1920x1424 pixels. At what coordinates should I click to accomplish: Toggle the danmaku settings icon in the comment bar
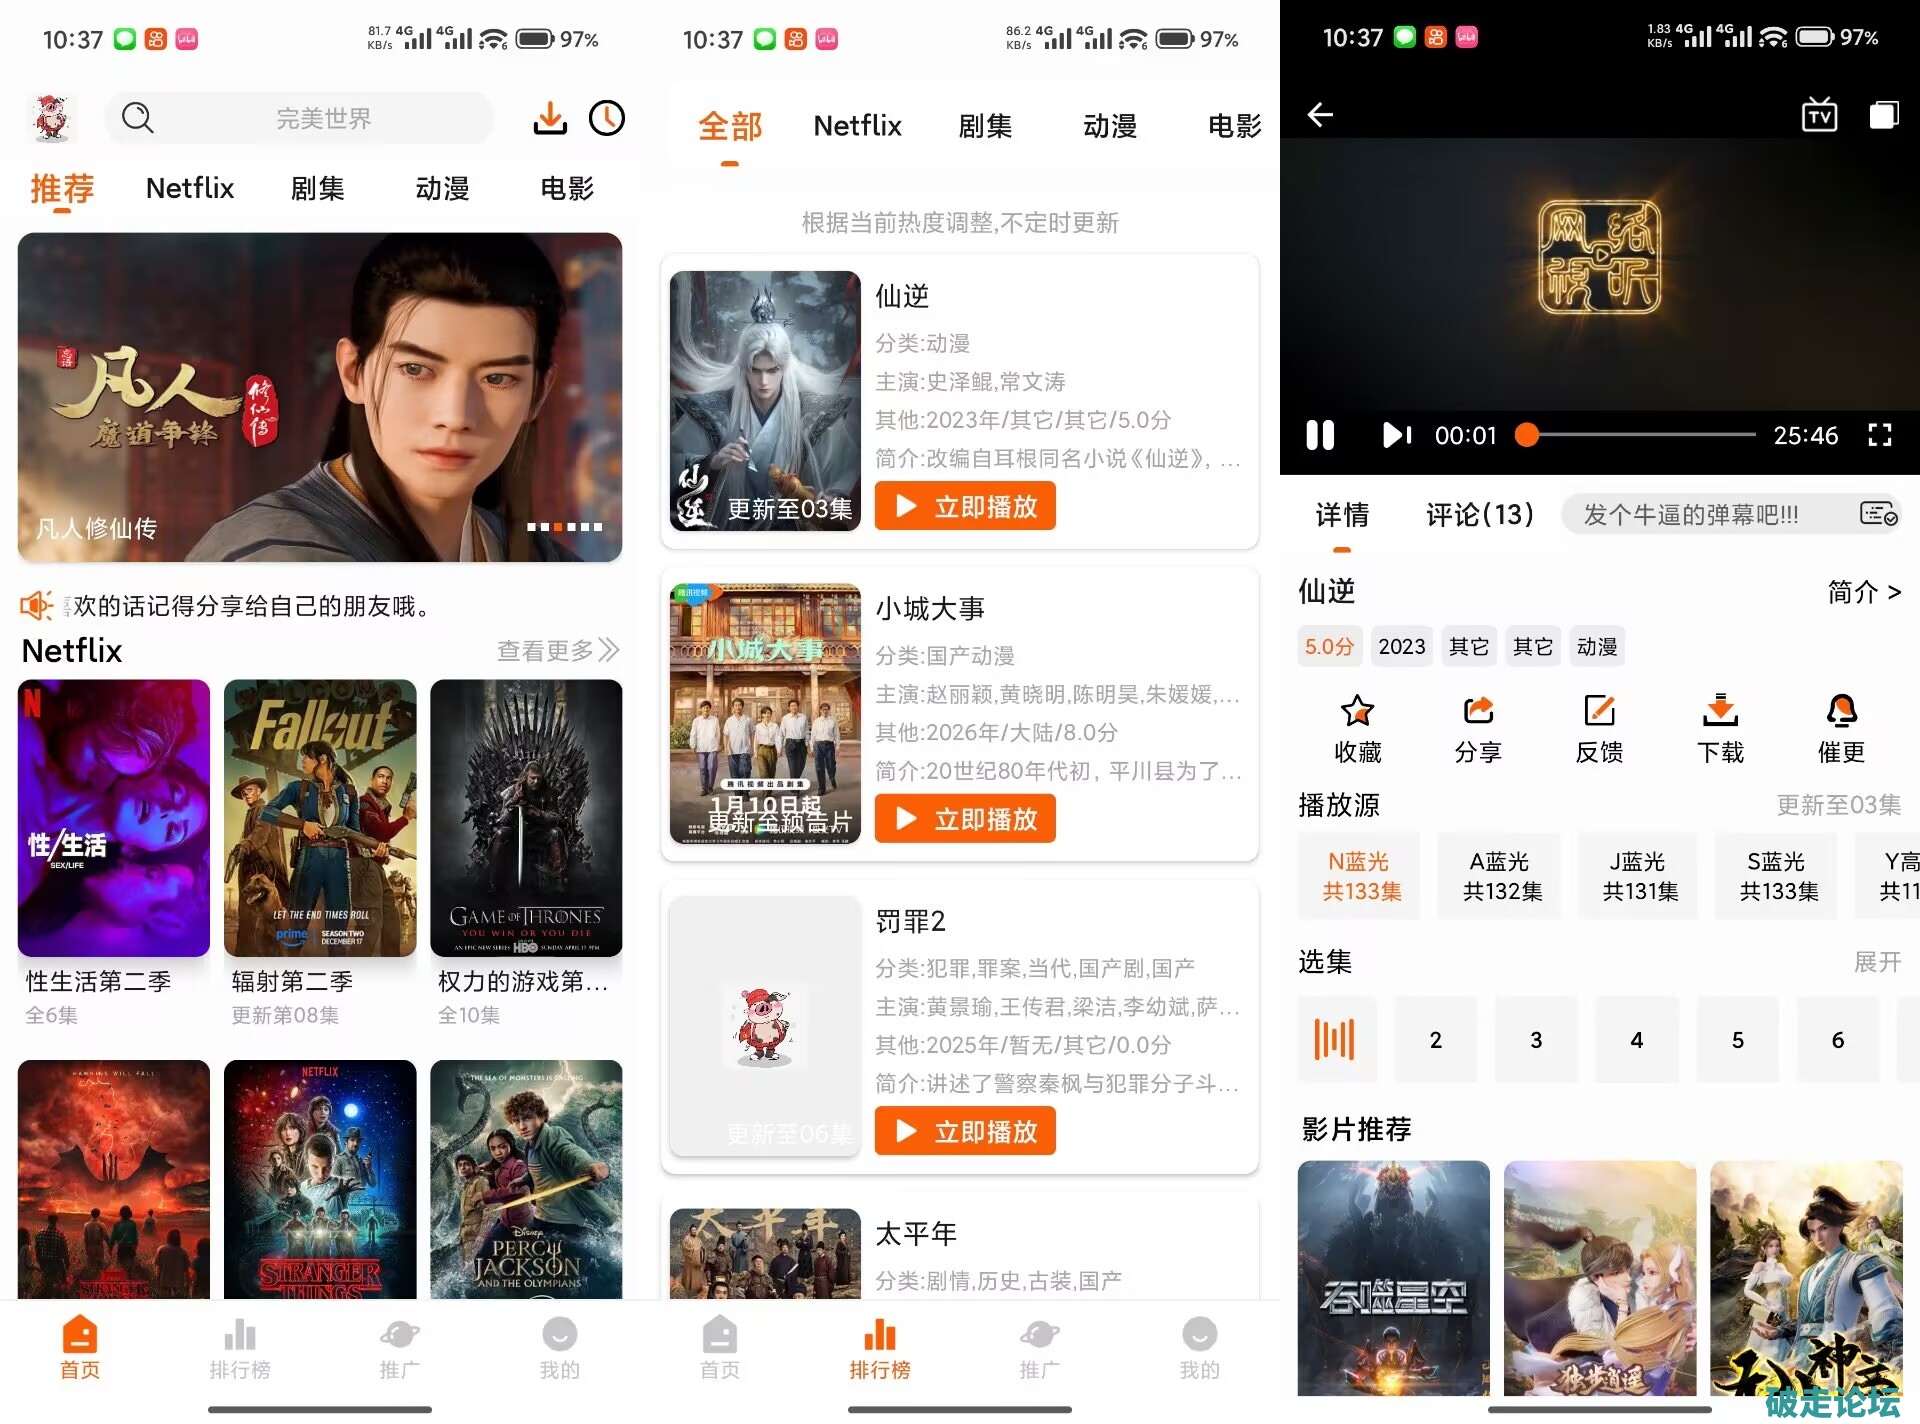pos(1877,514)
